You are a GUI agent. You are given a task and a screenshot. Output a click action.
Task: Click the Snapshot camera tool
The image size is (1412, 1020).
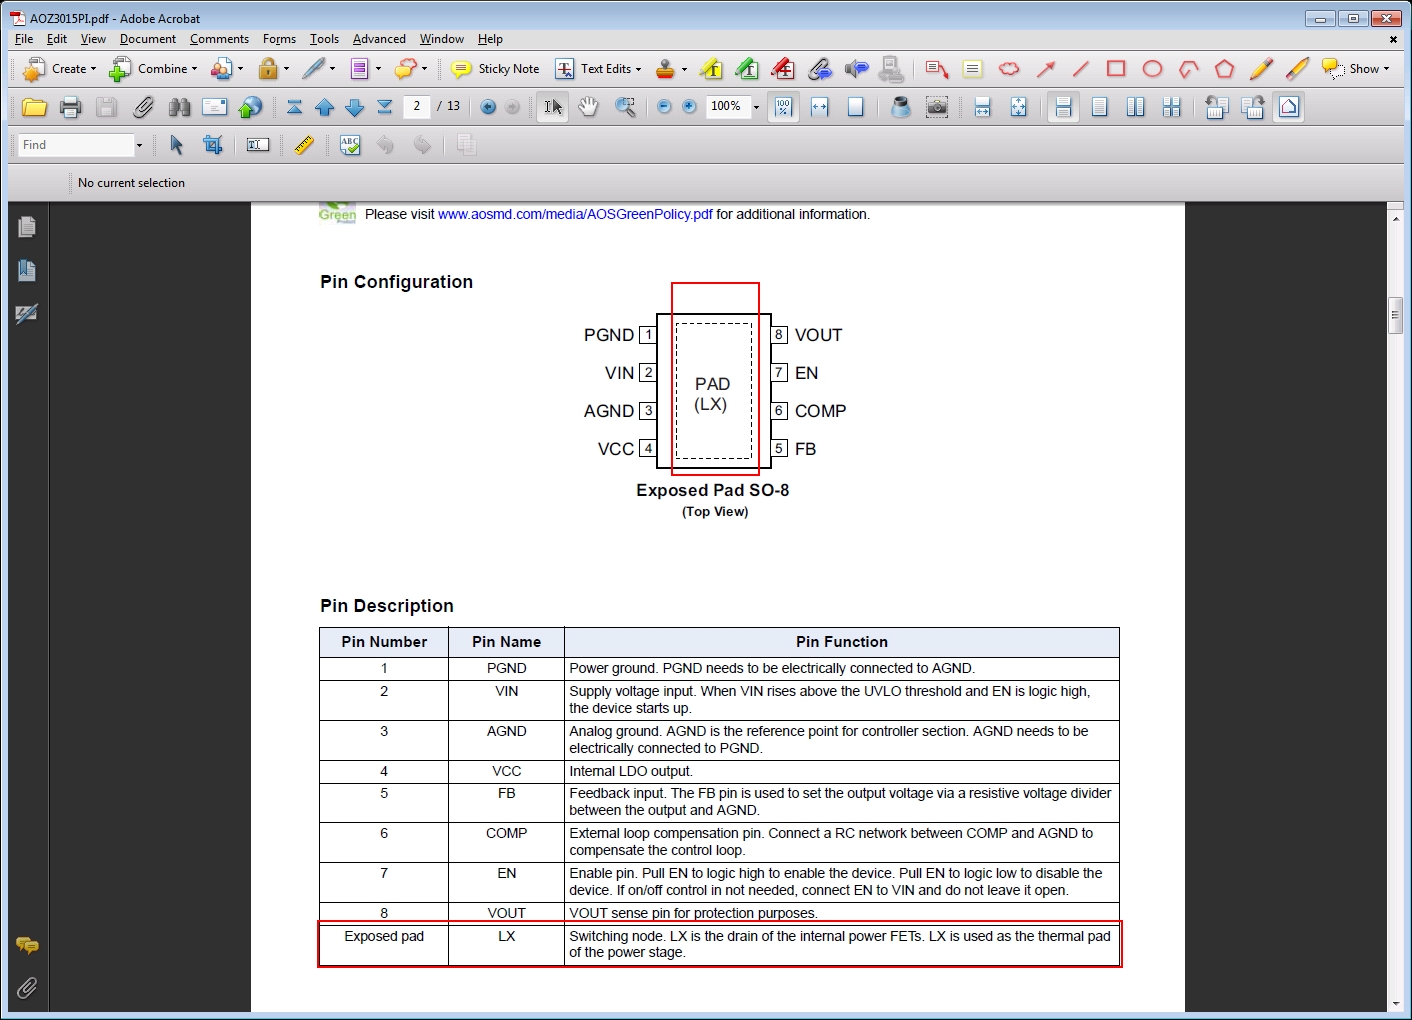[937, 107]
